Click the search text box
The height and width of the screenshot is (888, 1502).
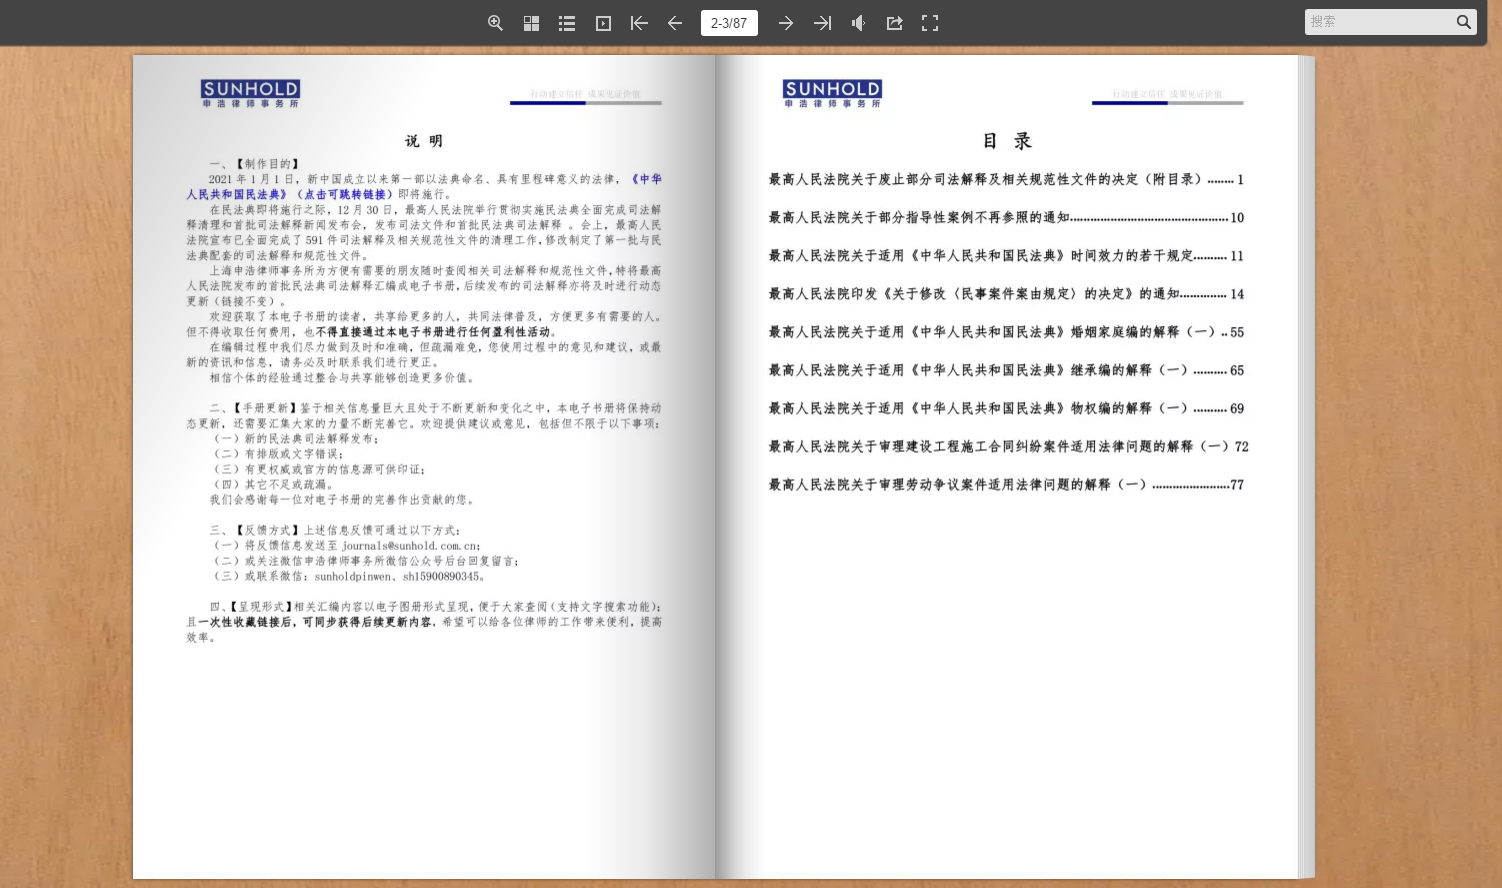click(x=1378, y=22)
